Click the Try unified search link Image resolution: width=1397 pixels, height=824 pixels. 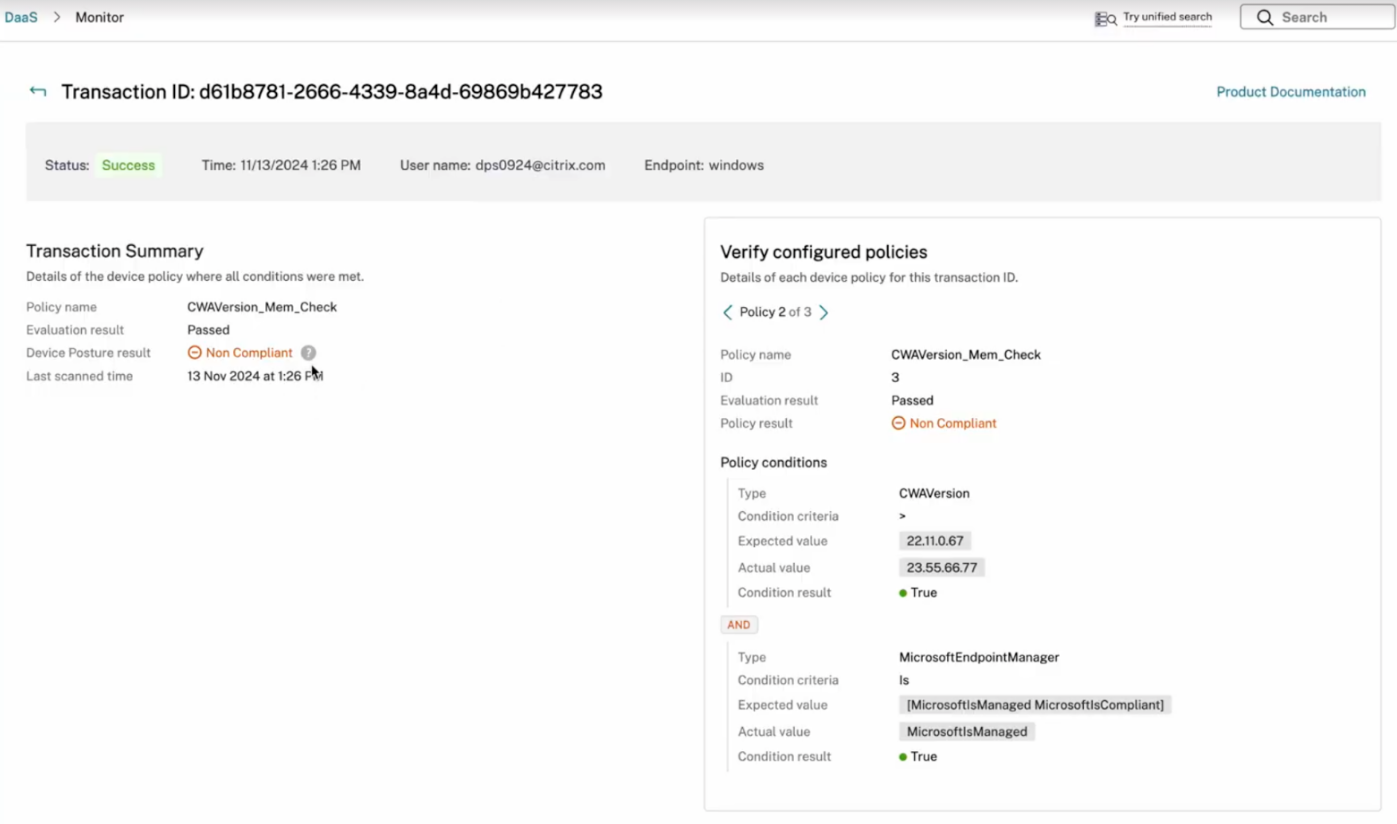[1167, 17]
